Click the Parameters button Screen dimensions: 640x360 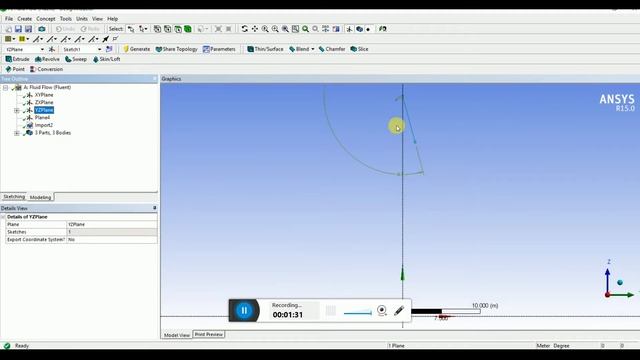[219, 49]
